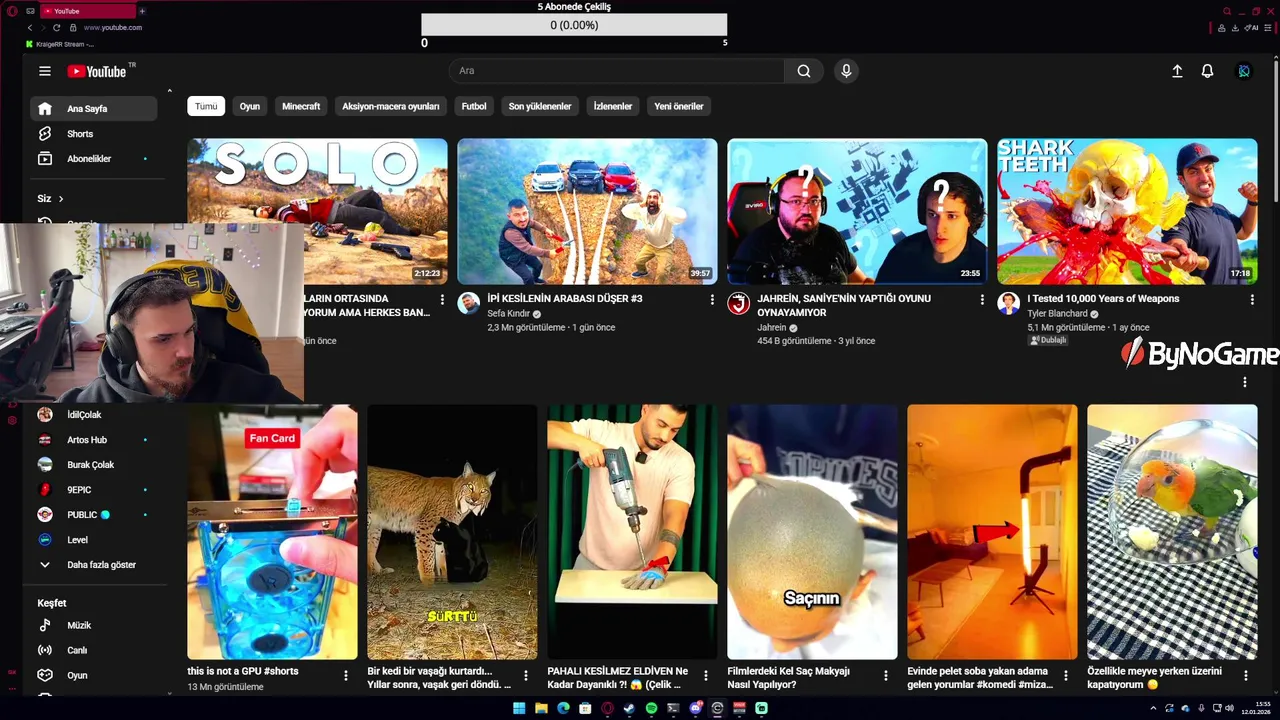Expand the Siz section chevron
This screenshot has width=1280, height=720.
point(60,199)
